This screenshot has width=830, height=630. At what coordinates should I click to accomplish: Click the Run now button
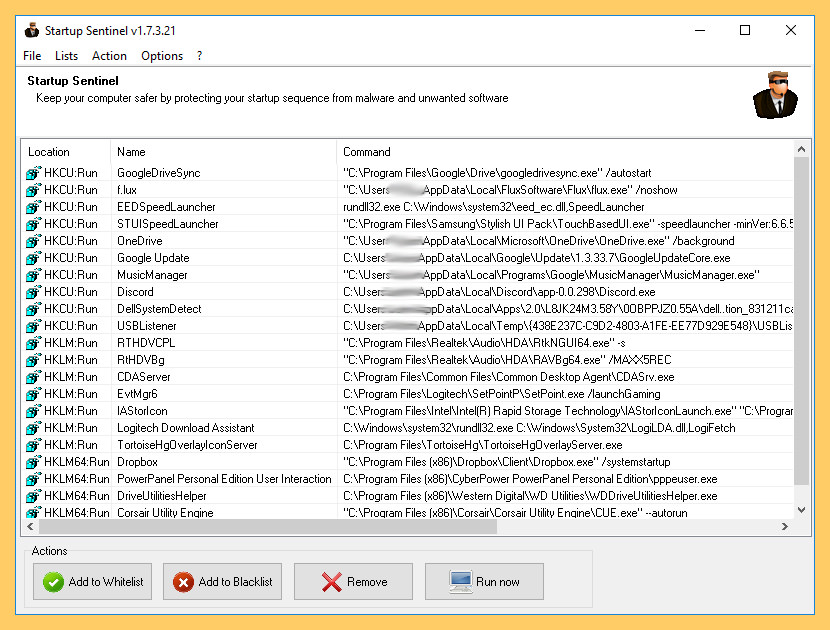pyautogui.click(x=484, y=581)
